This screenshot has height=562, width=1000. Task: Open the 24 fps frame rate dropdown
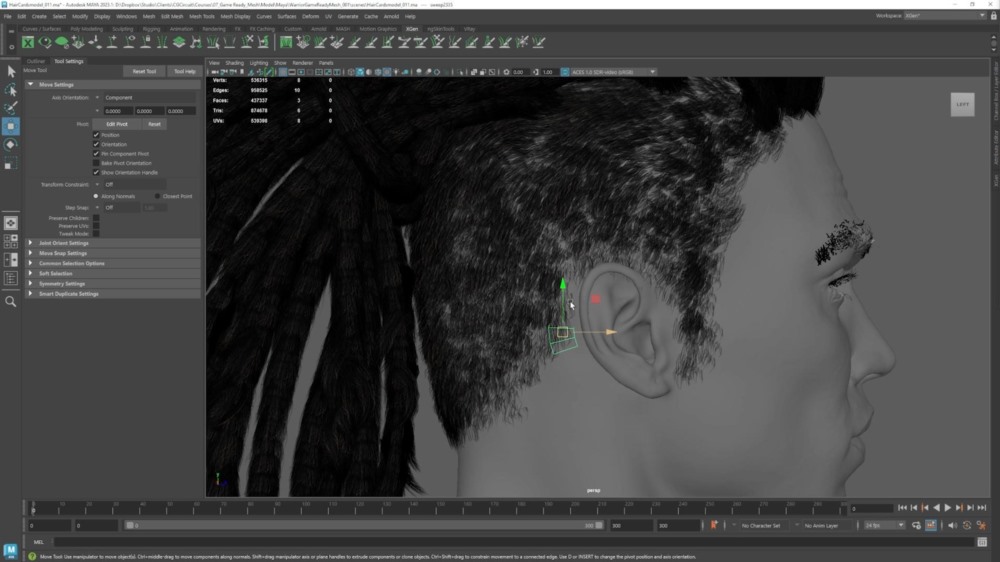click(x=884, y=525)
